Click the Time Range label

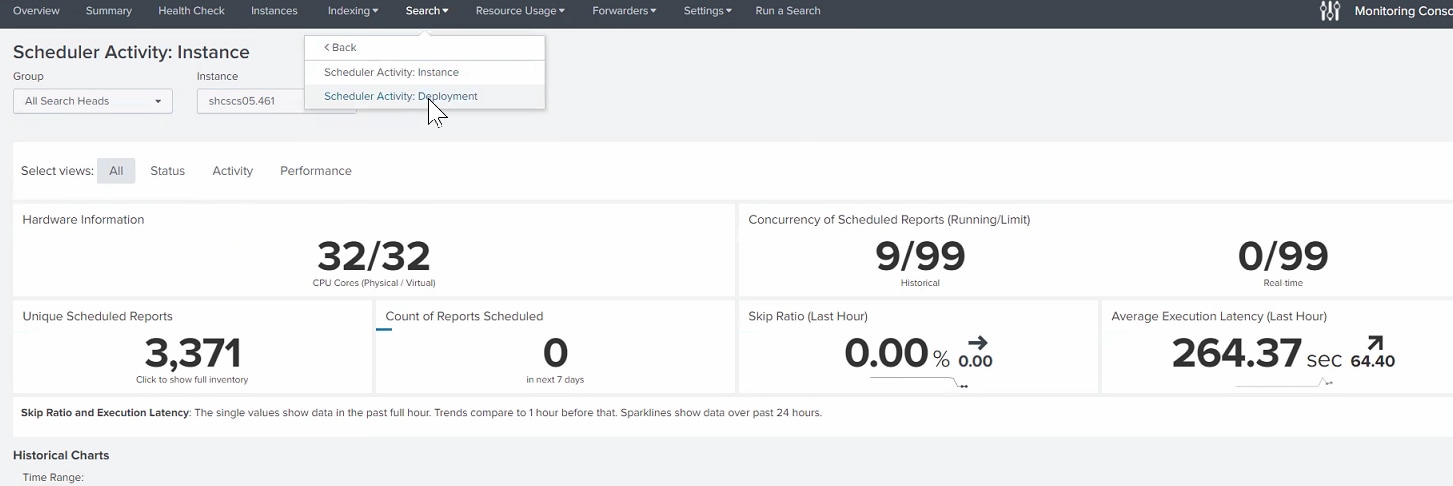(x=53, y=478)
